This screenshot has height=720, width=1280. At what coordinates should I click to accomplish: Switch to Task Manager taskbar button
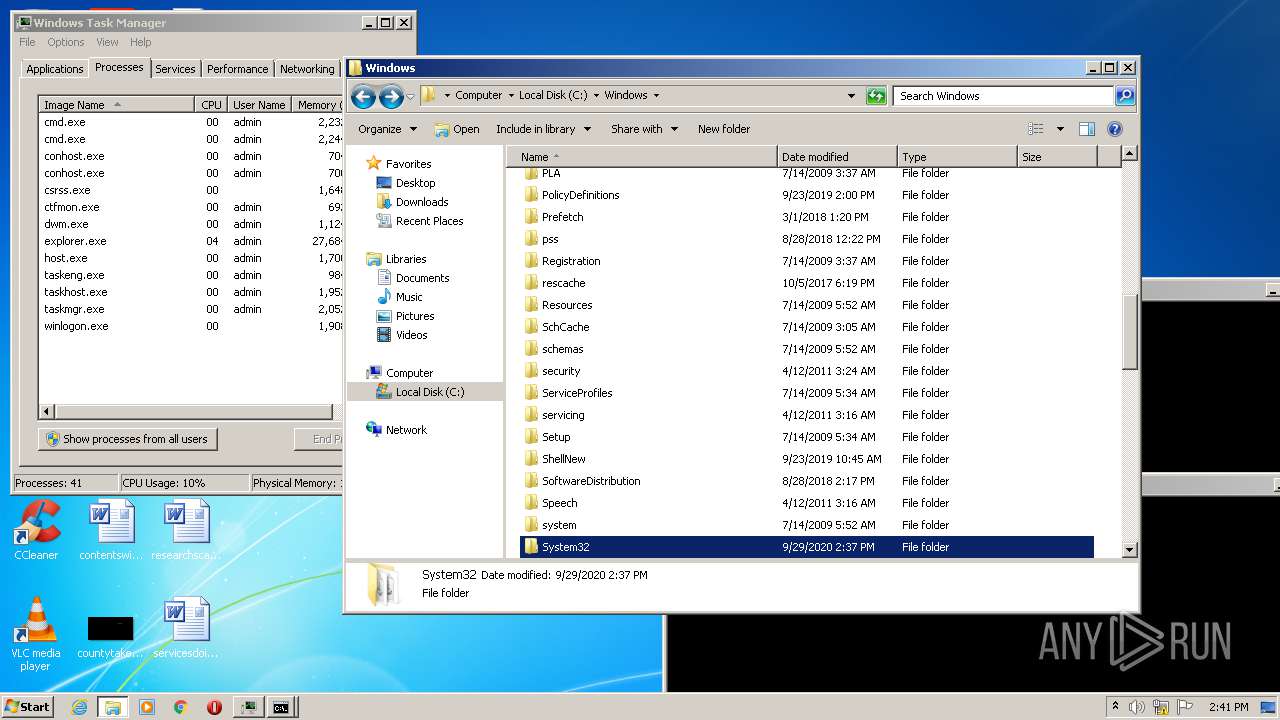pos(248,707)
